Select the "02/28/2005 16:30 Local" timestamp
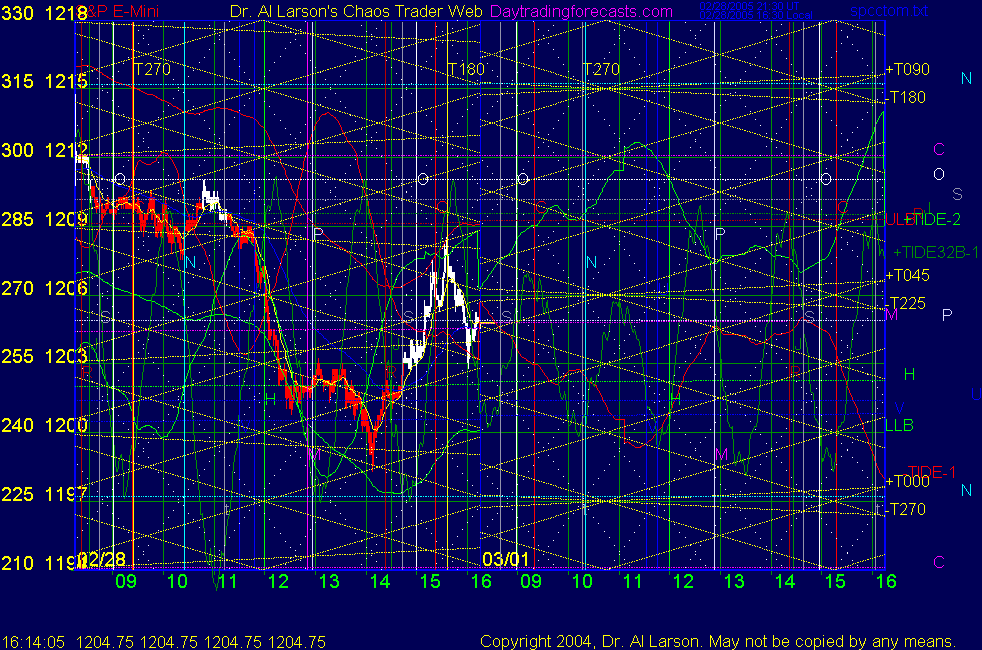 point(756,15)
